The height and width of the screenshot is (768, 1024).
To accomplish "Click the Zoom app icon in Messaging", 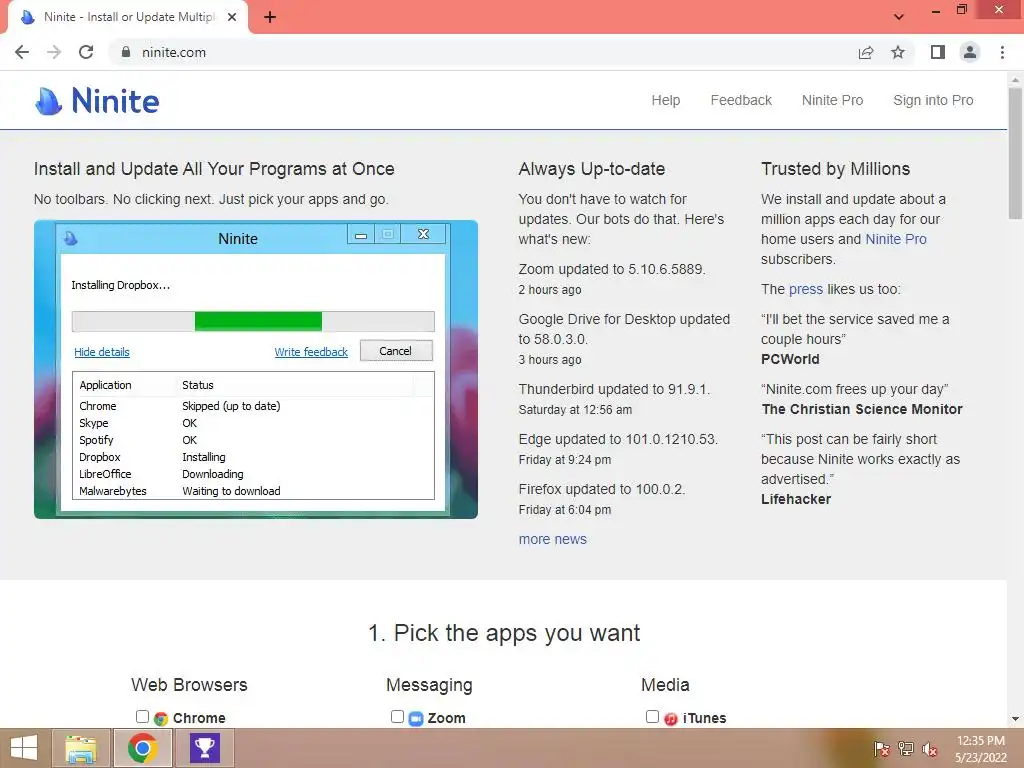I will point(416,718).
